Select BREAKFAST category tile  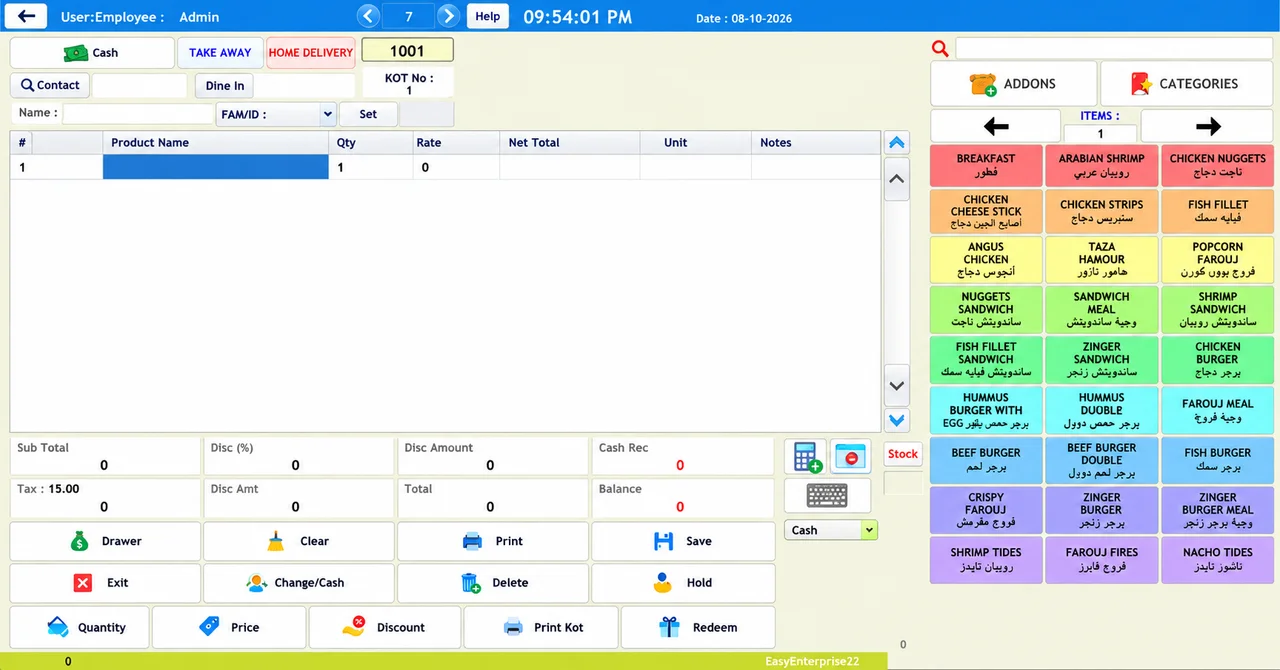click(986, 165)
